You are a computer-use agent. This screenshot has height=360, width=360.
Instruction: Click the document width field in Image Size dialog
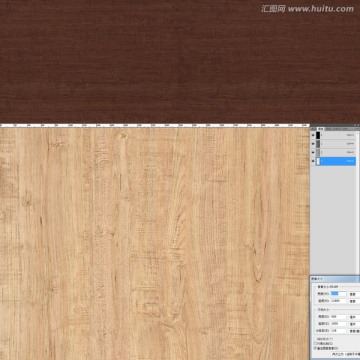338,317
